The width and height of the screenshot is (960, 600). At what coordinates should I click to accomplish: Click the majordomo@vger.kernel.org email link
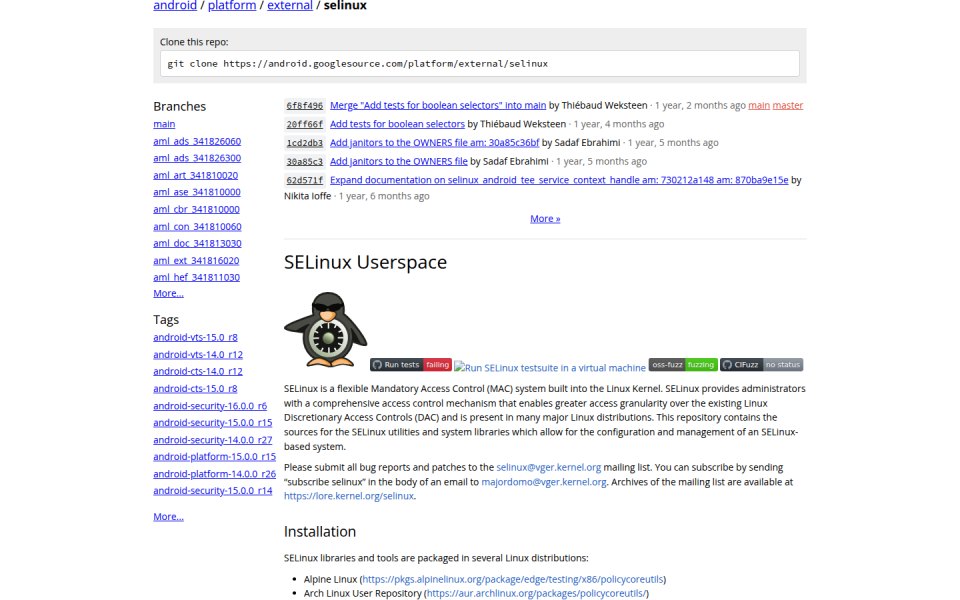click(544, 482)
